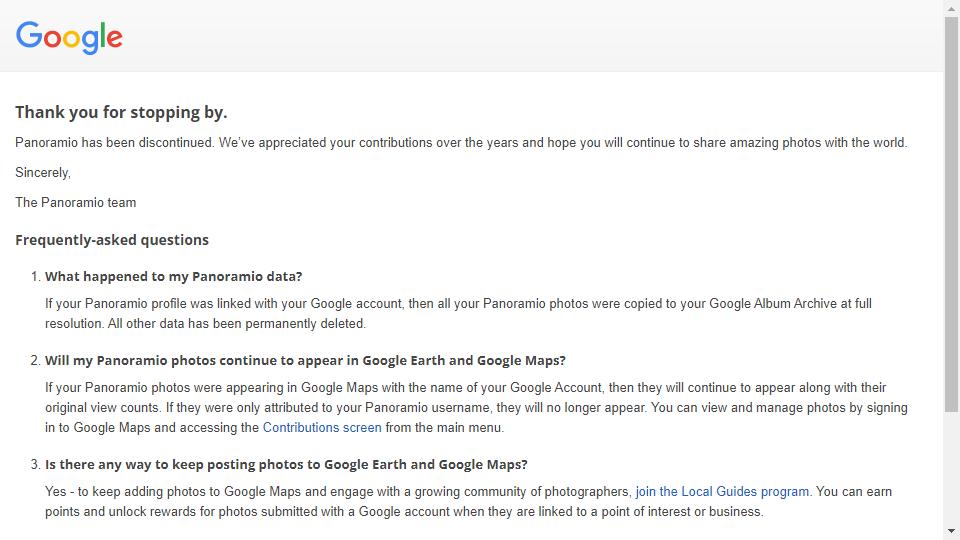Select the Frequently-asked questions heading
This screenshot has width=960, height=540.
pyautogui.click(x=112, y=240)
